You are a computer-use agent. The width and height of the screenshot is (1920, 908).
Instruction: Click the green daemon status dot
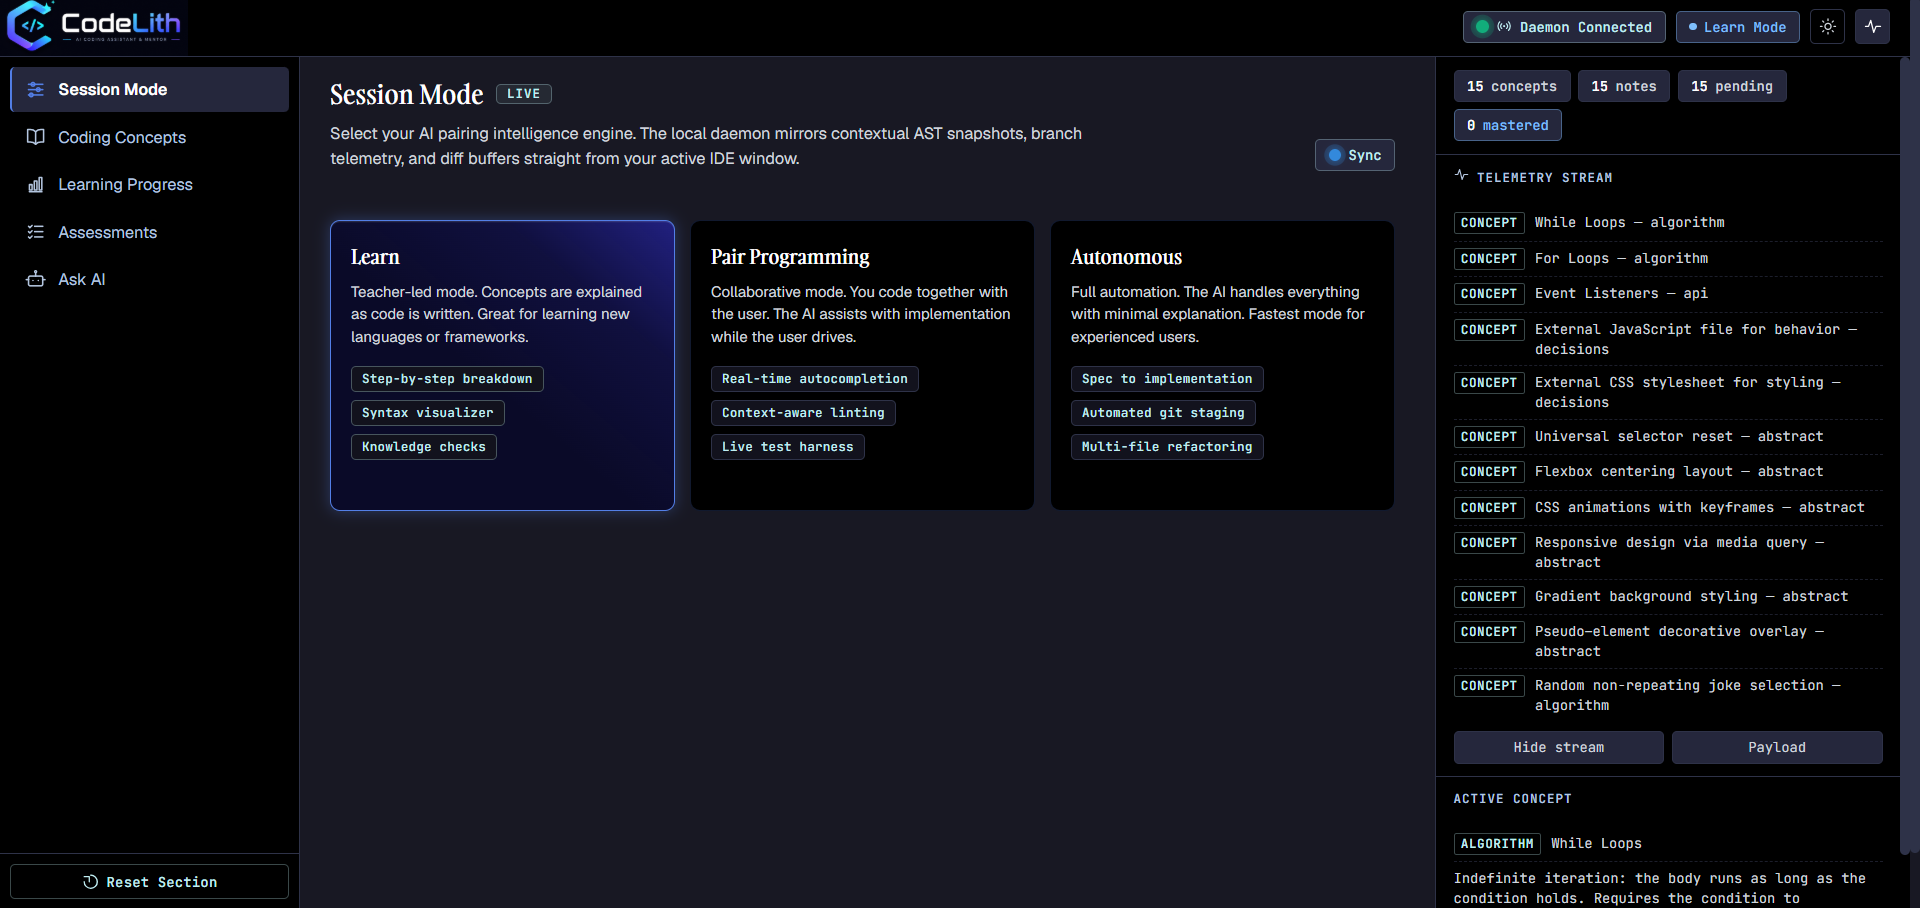1483,27
